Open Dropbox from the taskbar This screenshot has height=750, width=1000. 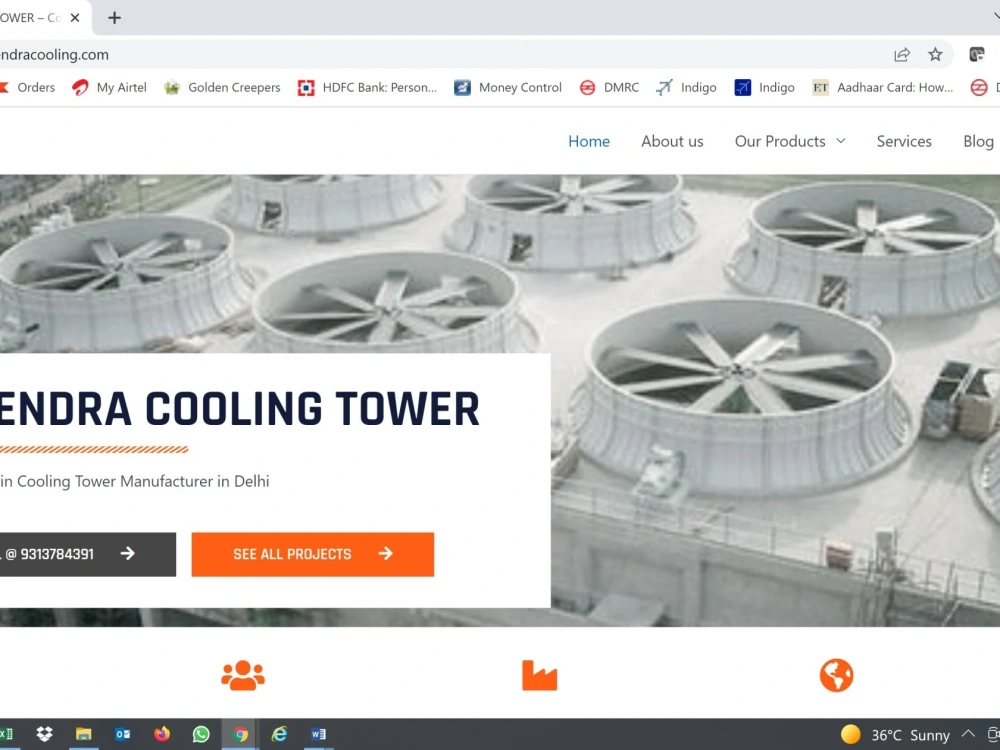pos(45,734)
